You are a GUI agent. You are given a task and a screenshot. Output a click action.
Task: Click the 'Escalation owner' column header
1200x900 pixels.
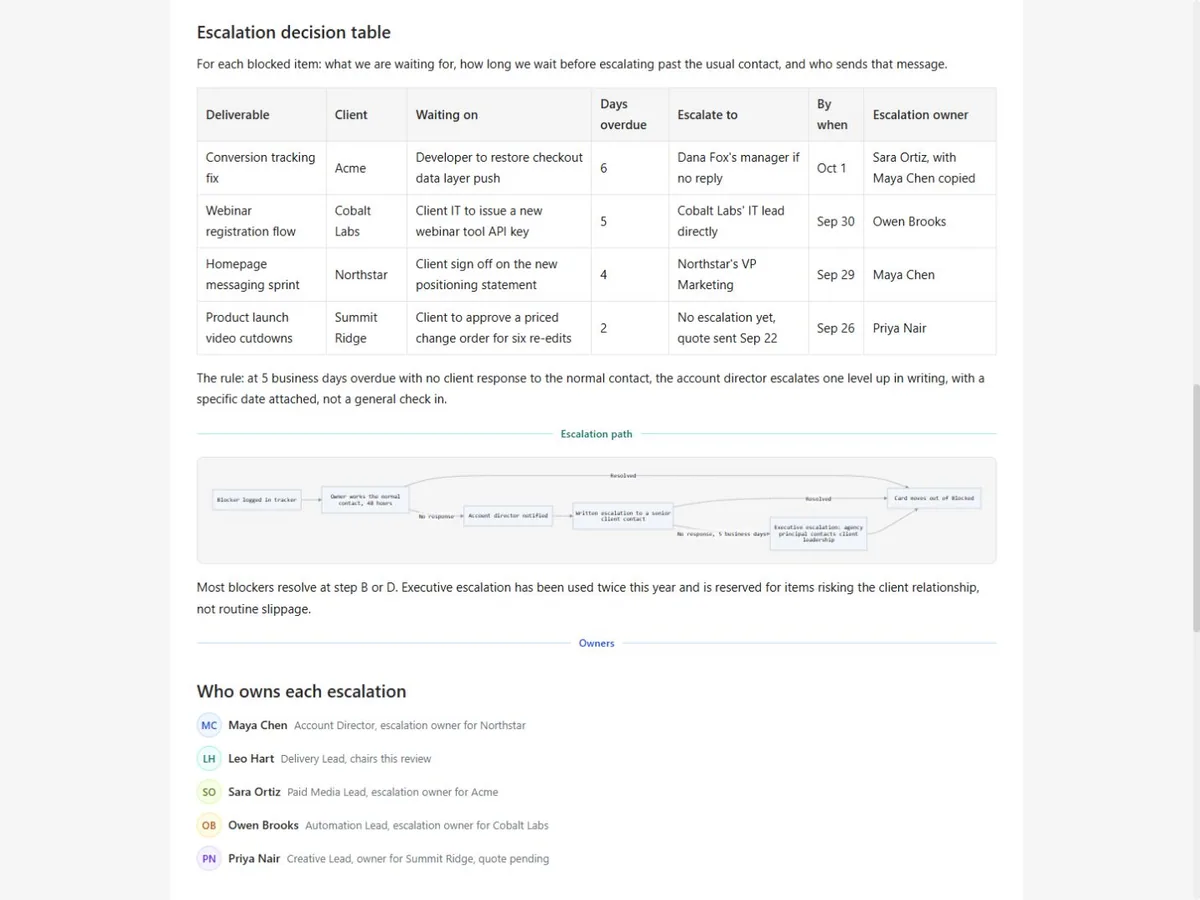click(x=930, y=115)
